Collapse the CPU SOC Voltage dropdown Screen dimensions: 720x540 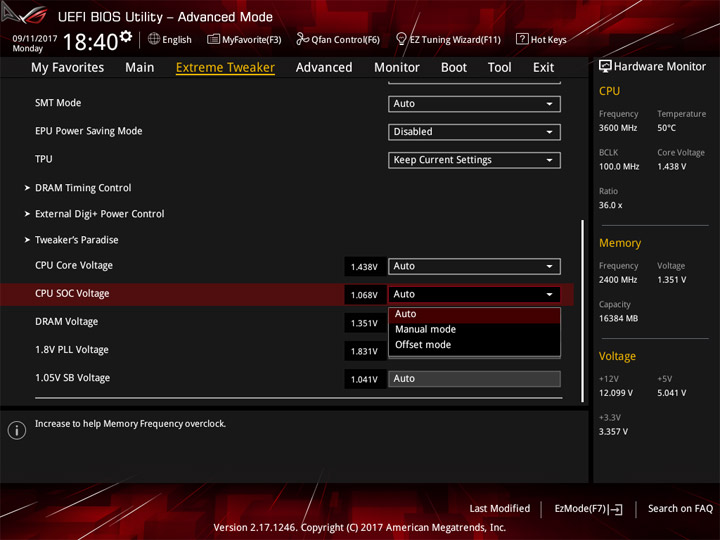click(x=474, y=294)
